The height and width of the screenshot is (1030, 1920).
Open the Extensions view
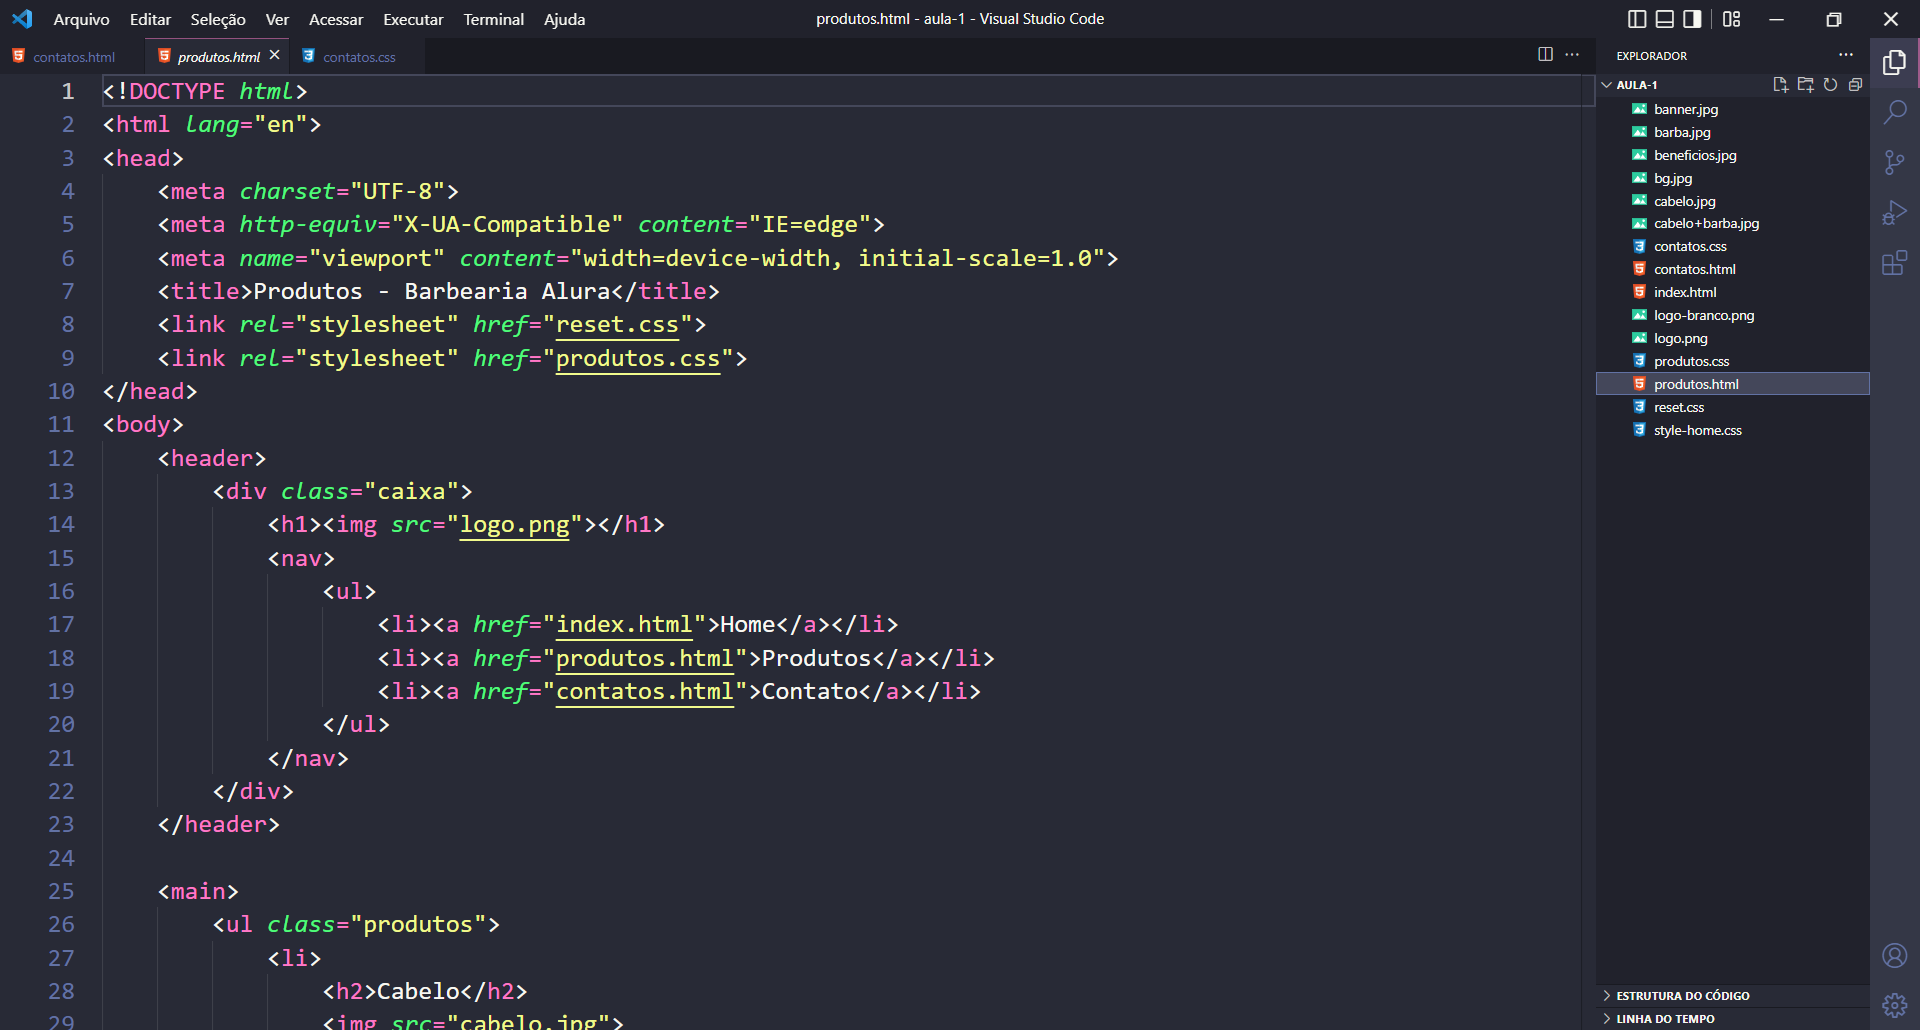pos(1894,263)
